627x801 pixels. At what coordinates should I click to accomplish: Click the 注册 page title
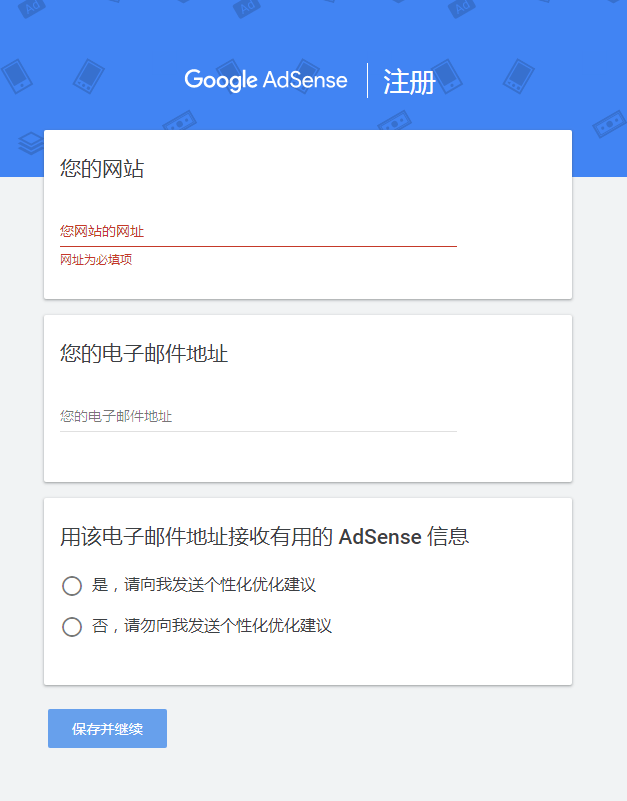click(409, 81)
